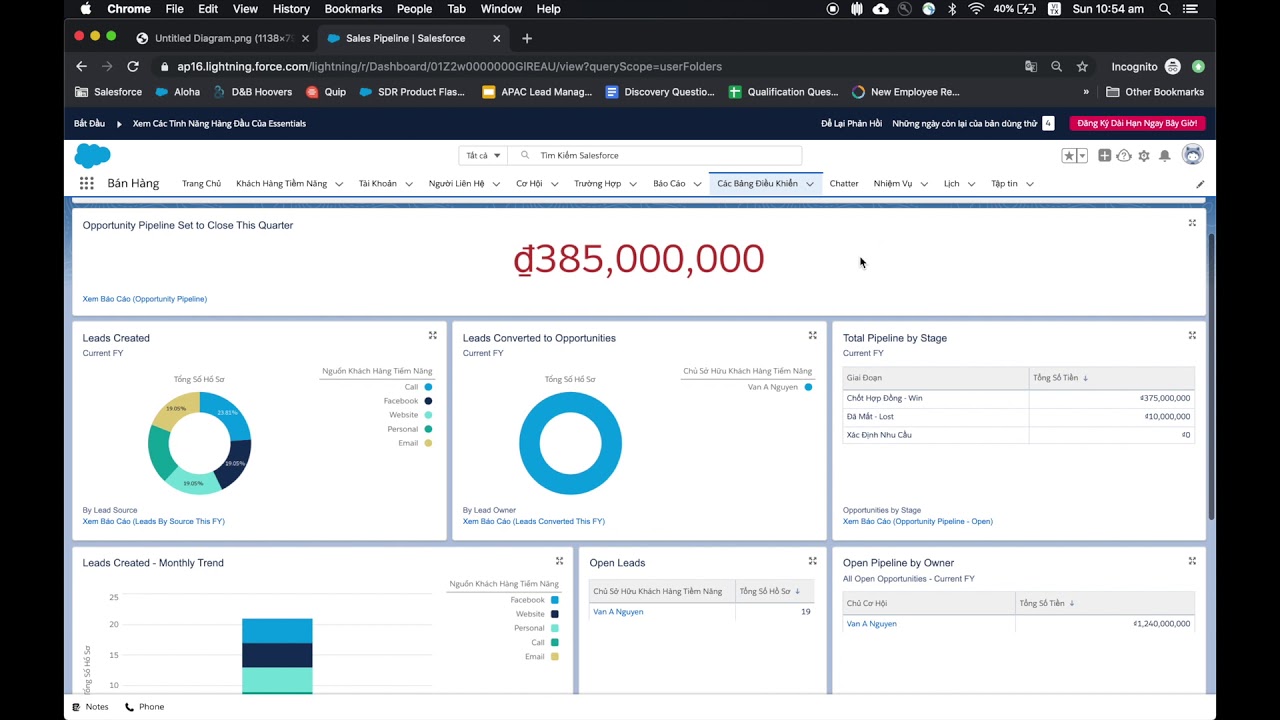Viewport: 1280px width, 720px height.
Task: Expand the Cơ Hội tab menu
Action: pos(554,184)
